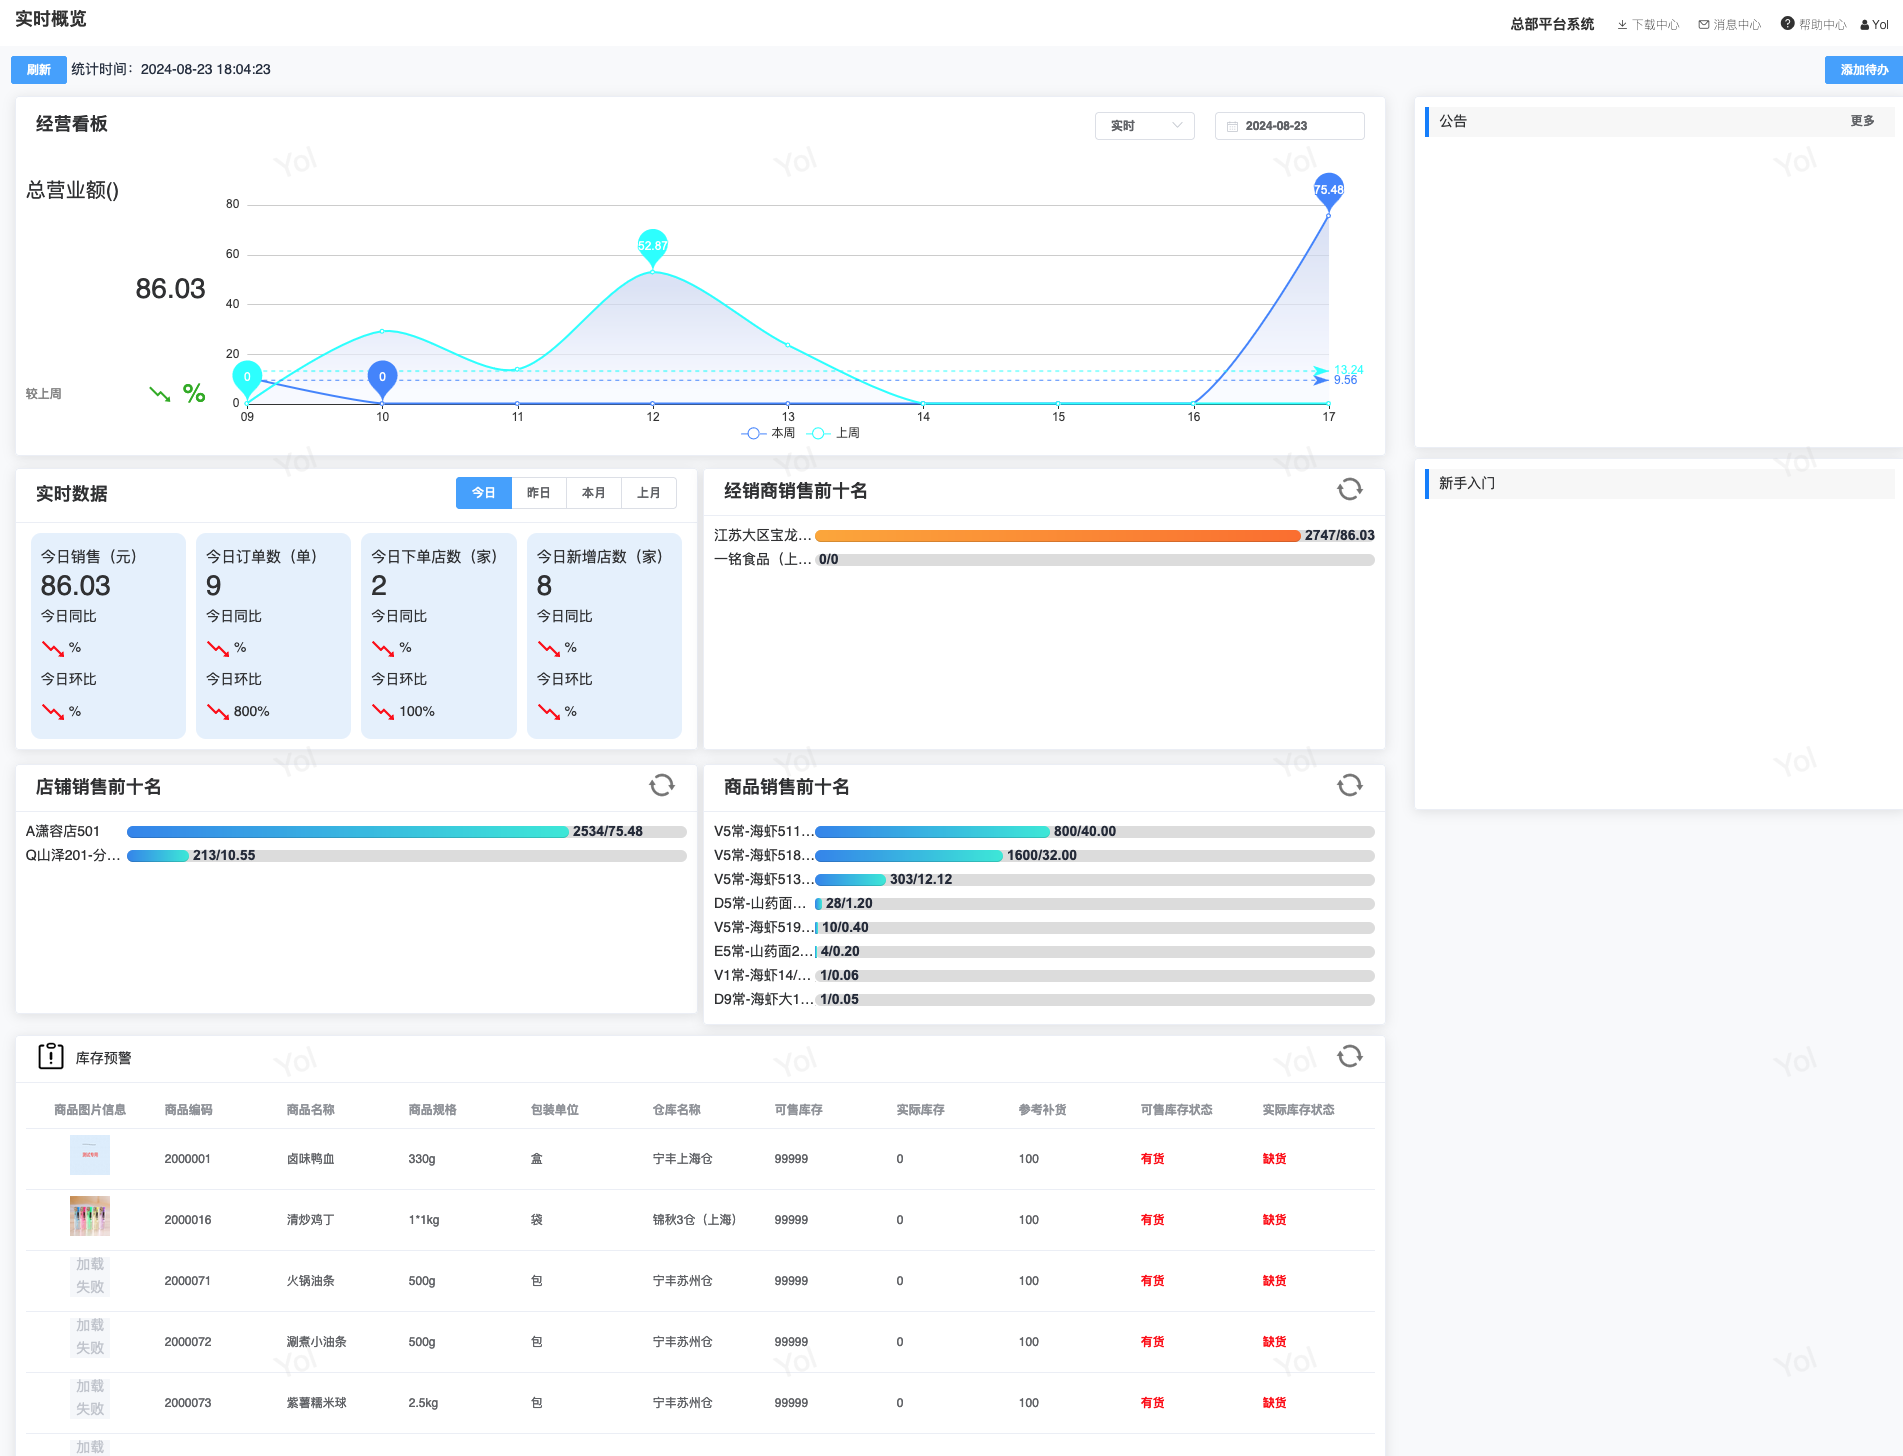Click the 刷新 button
The height and width of the screenshot is (1456, 1903).
pos(39,69)
